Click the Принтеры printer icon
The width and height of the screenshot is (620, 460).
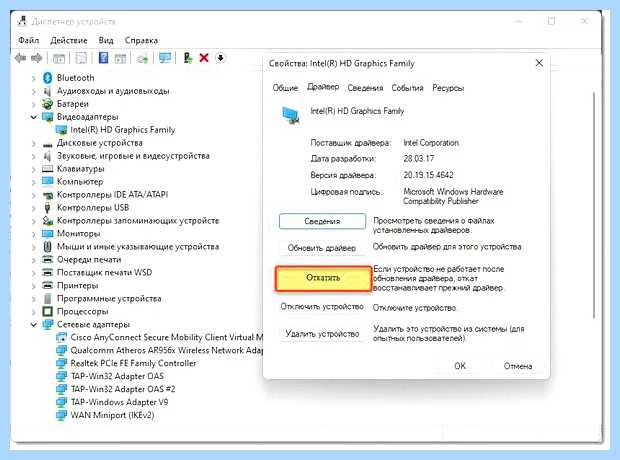coord(47,285)
